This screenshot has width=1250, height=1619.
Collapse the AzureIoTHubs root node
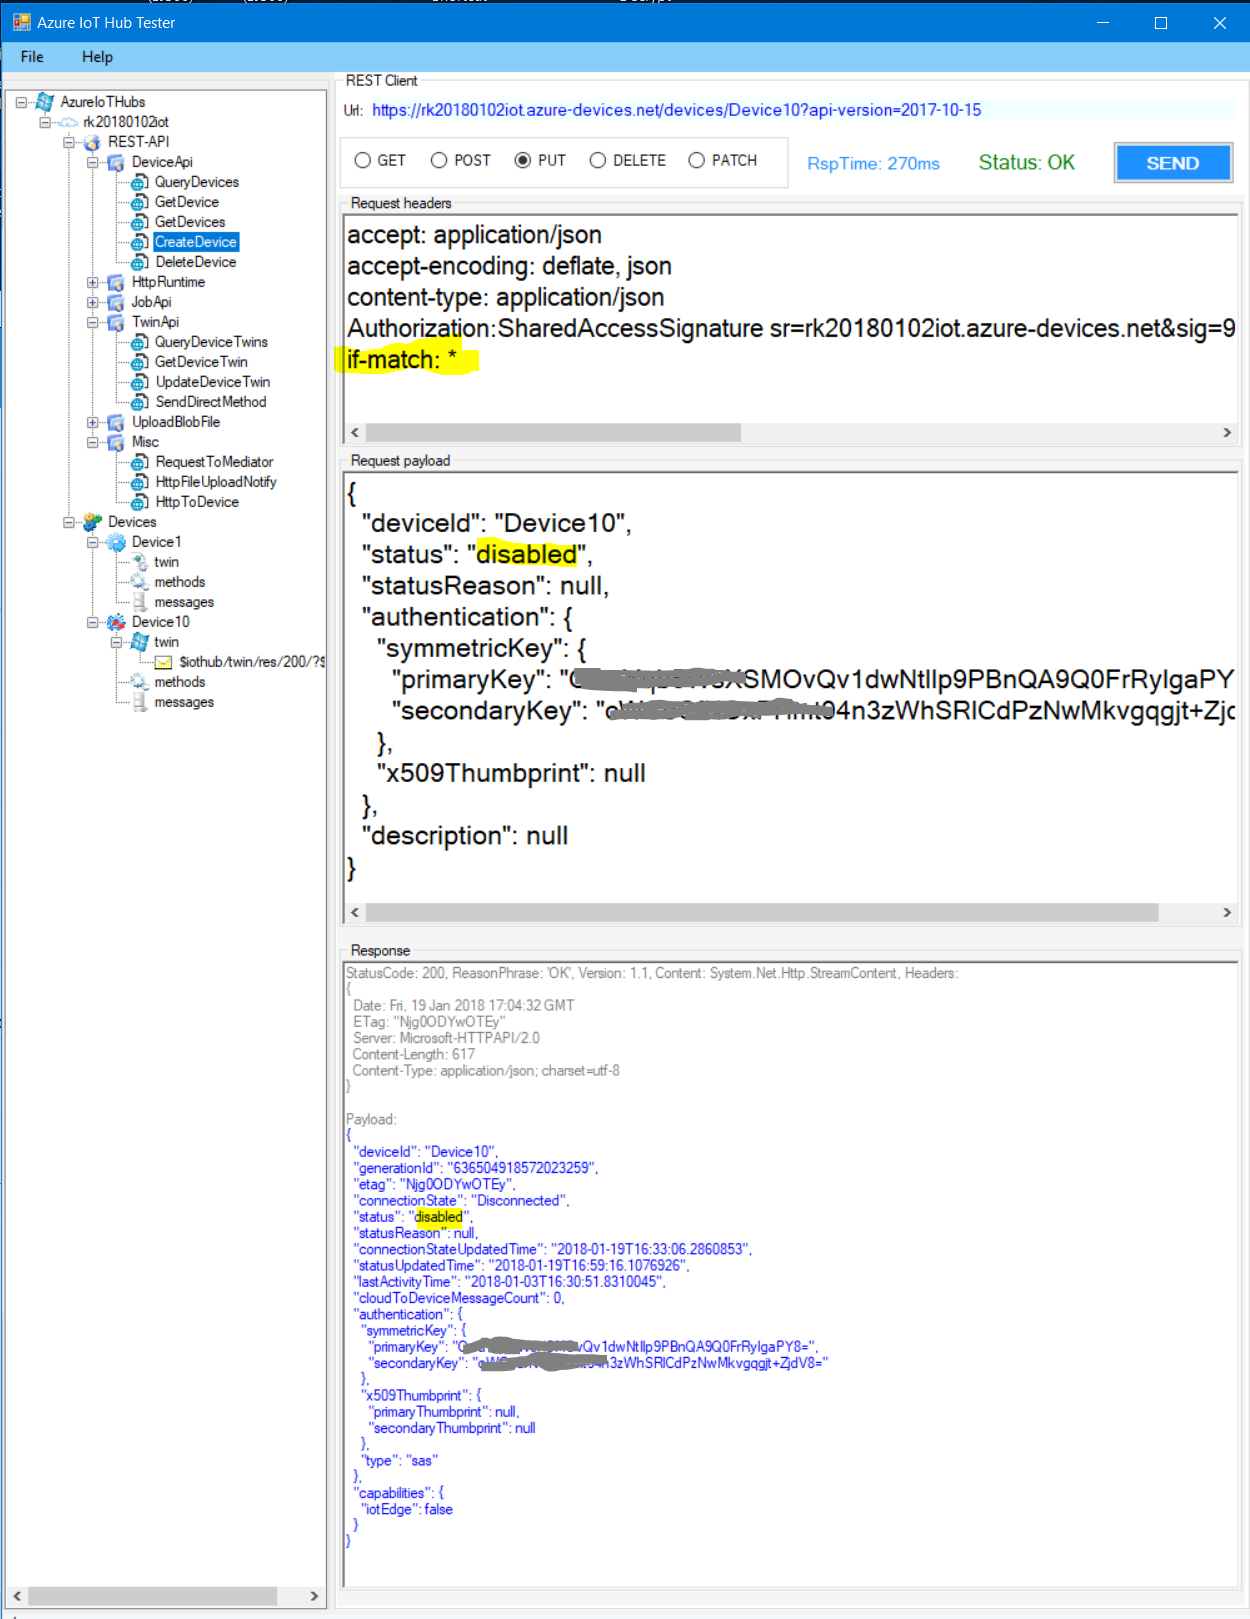coord(21,102)
